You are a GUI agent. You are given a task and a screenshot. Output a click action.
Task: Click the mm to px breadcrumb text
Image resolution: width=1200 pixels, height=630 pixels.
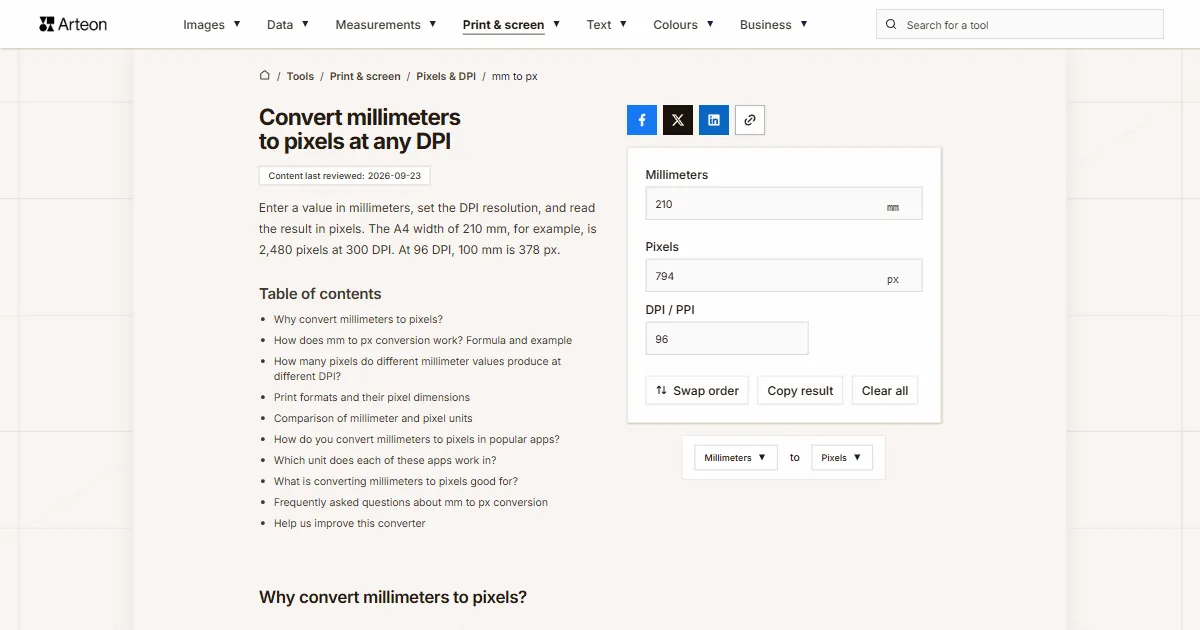tap(515, 76)
